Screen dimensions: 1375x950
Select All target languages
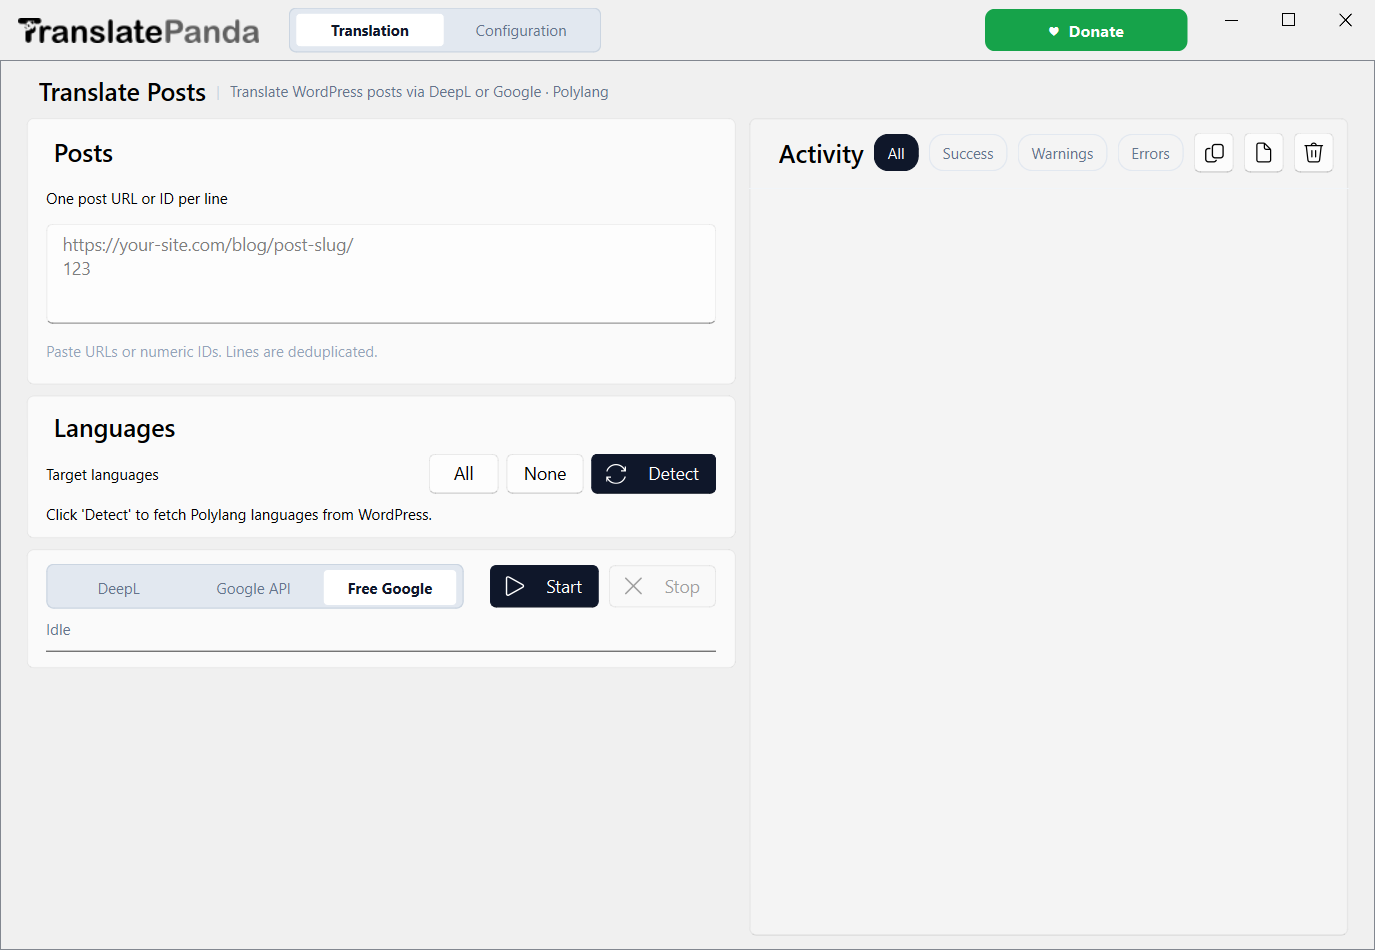pos(464,474)
